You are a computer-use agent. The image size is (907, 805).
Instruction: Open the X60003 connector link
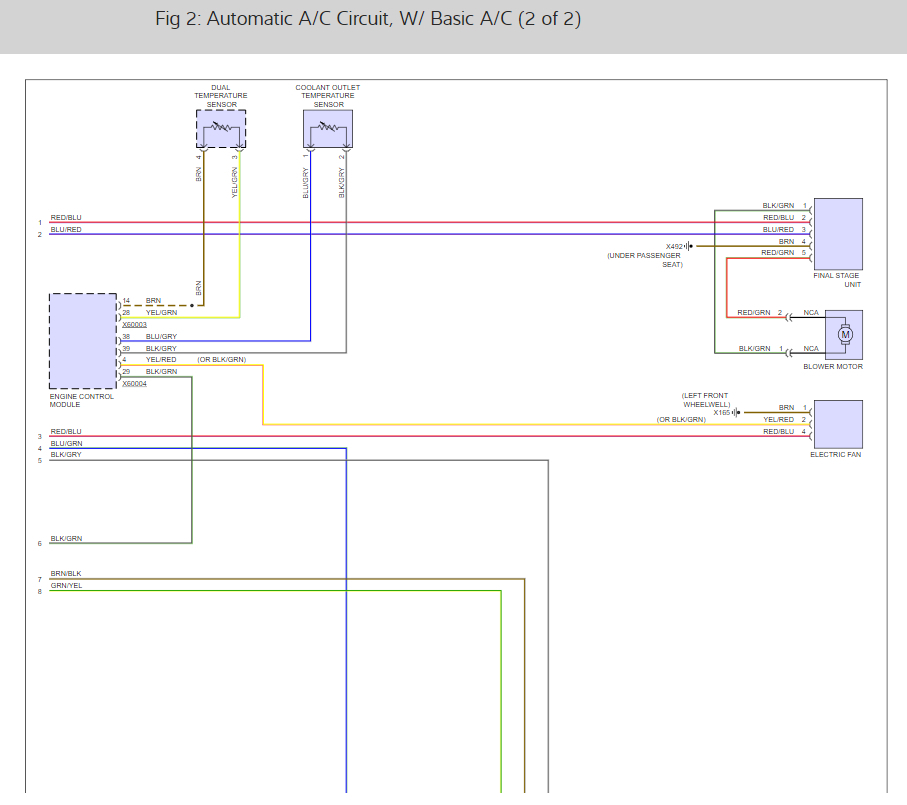click(135, 325)
